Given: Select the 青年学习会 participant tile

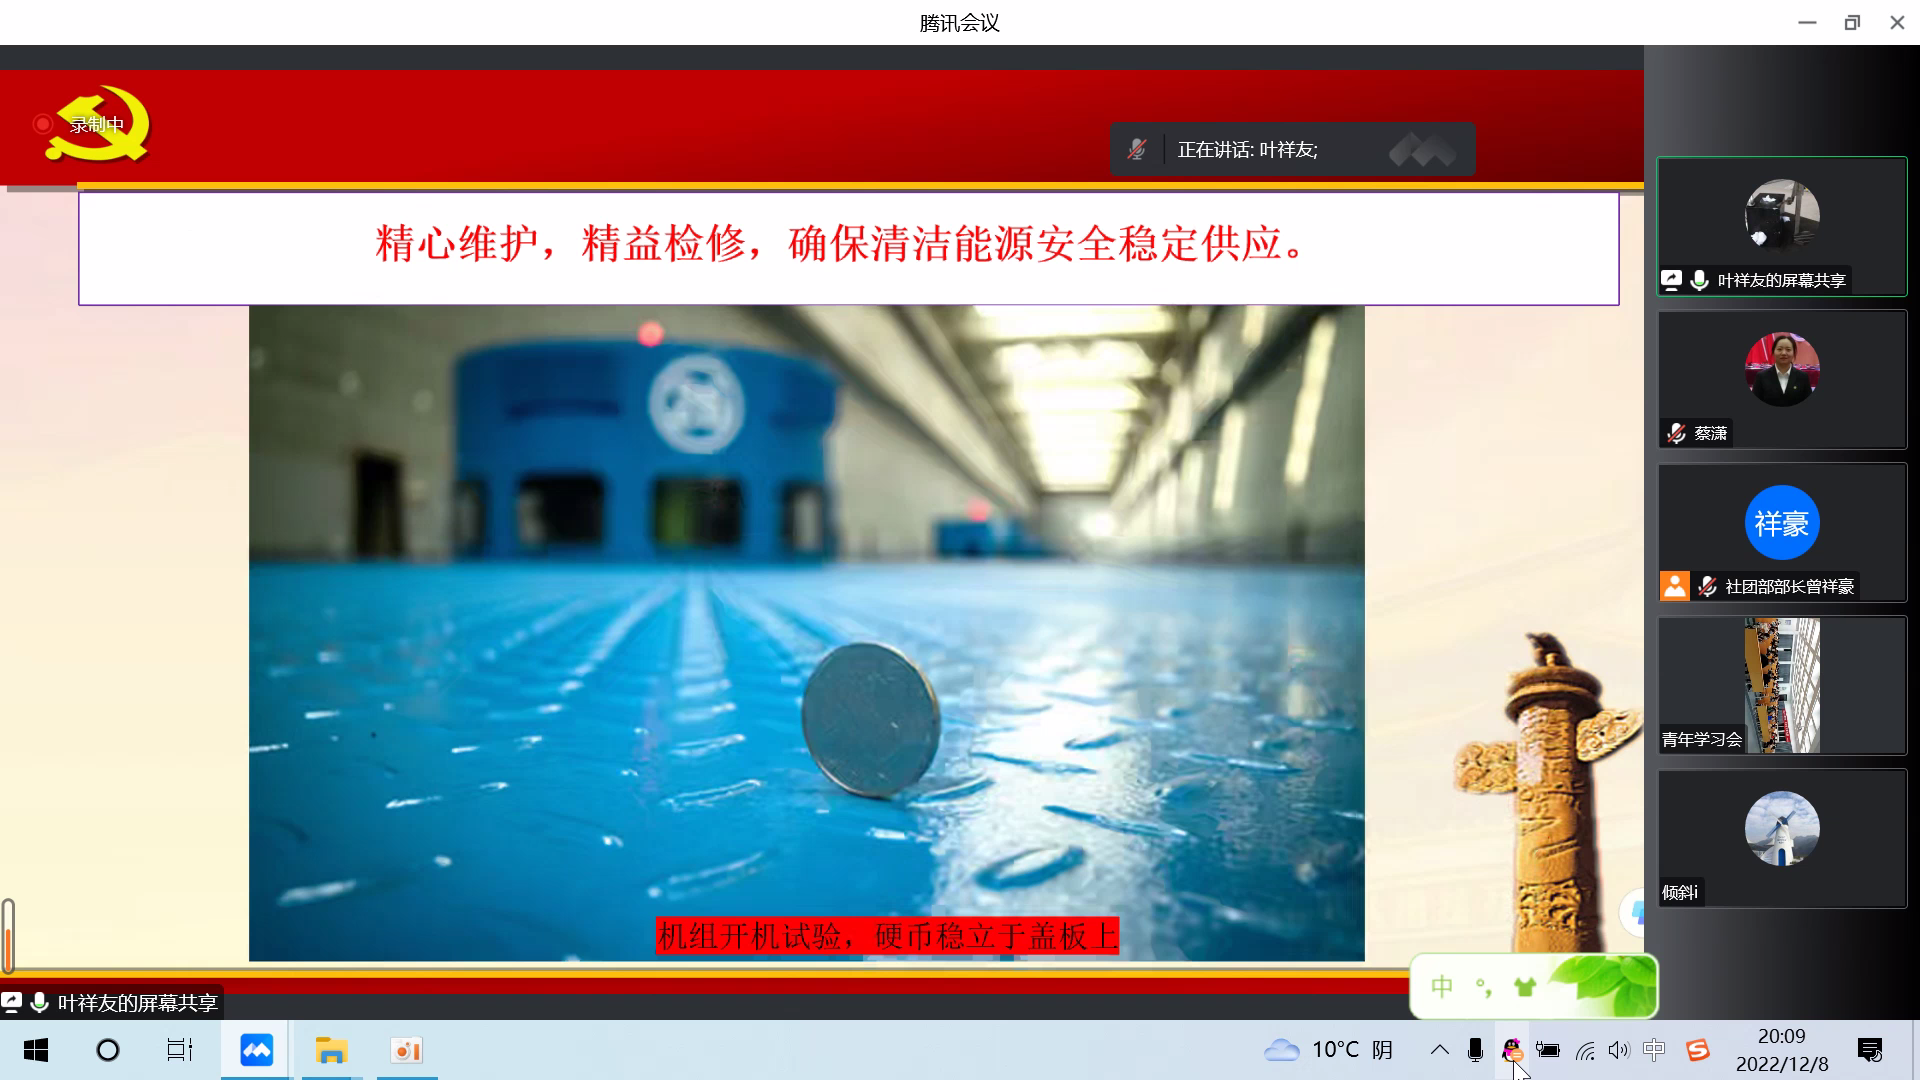Looking at the screenshot, I should click(1781, 686).
